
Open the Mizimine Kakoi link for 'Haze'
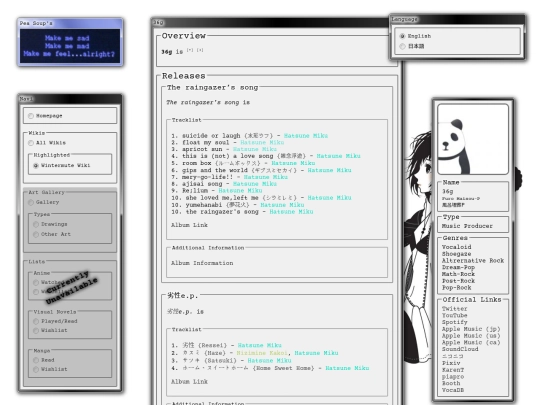pyautogui.click(x=262, y=353)
